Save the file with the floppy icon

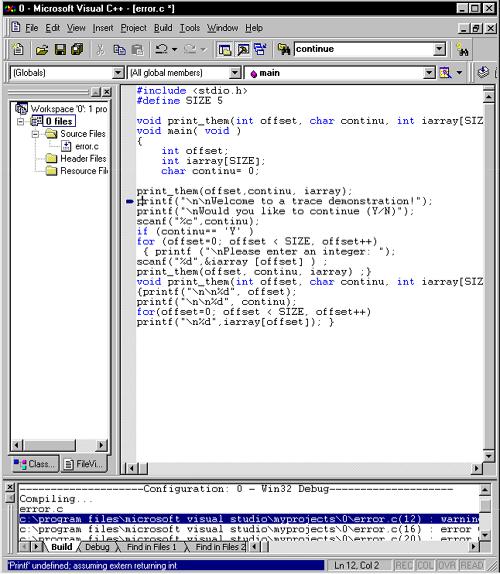[60, 49]
